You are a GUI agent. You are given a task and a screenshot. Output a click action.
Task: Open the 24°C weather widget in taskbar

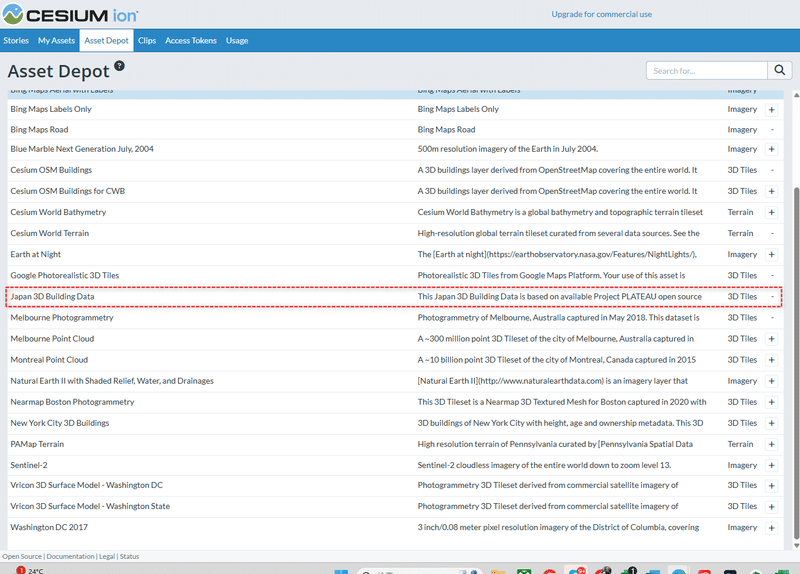click(30, 570)
